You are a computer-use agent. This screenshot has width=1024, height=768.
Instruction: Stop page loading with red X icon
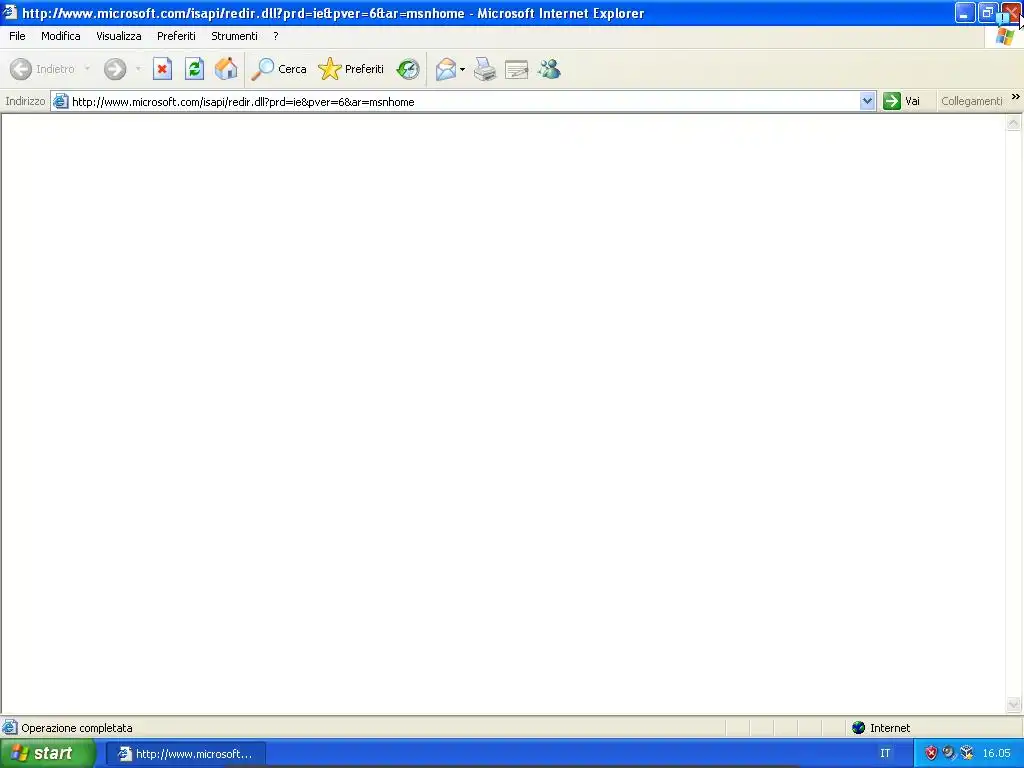[x=162, y=69]
